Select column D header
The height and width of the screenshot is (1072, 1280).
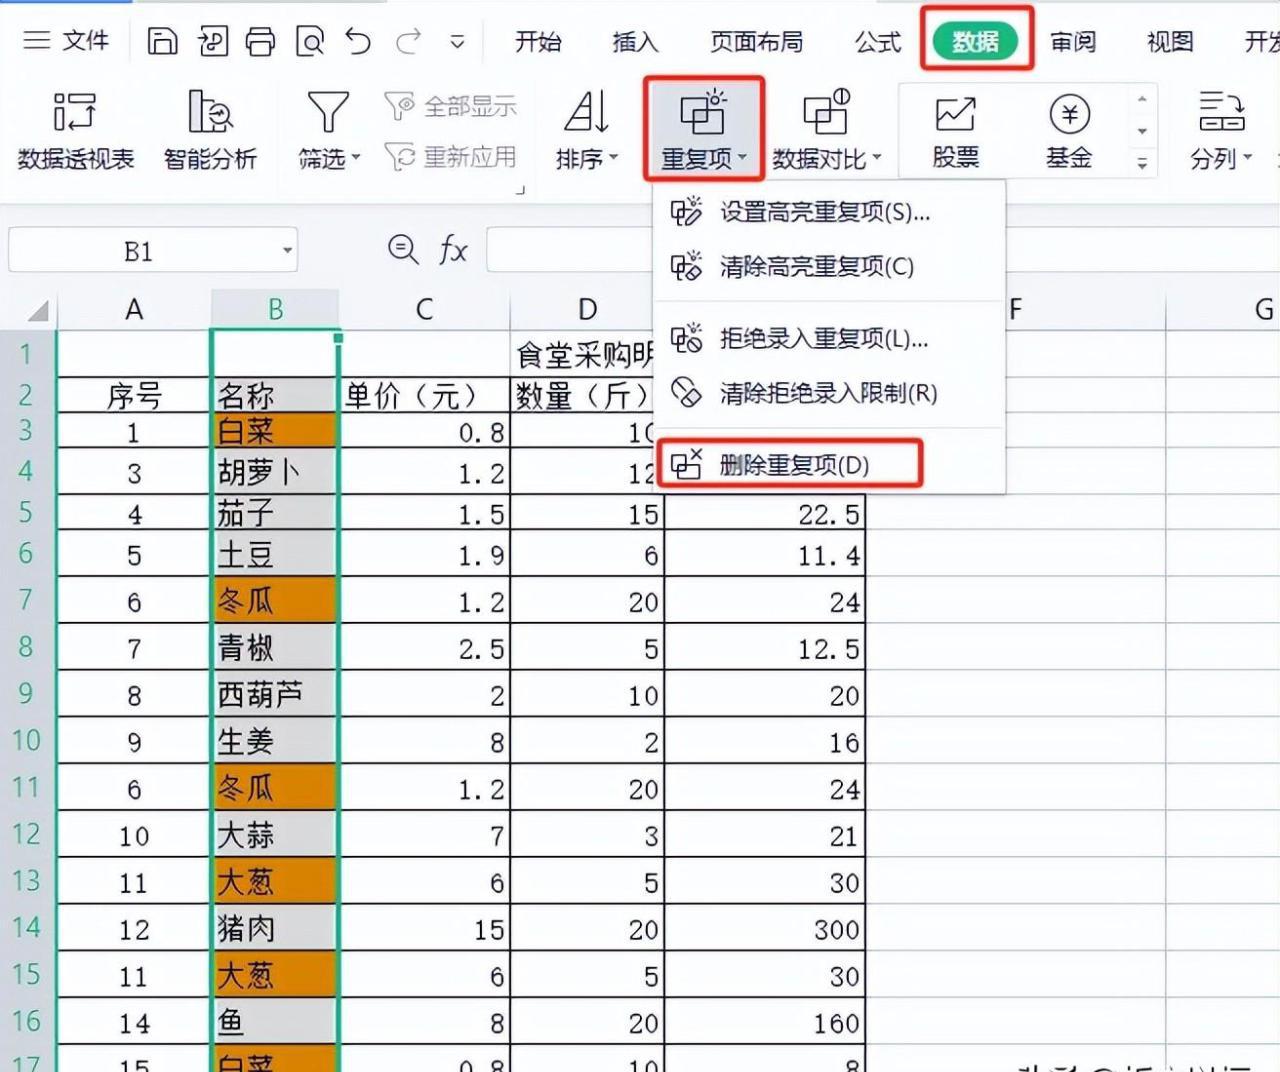tap(587, 310)
